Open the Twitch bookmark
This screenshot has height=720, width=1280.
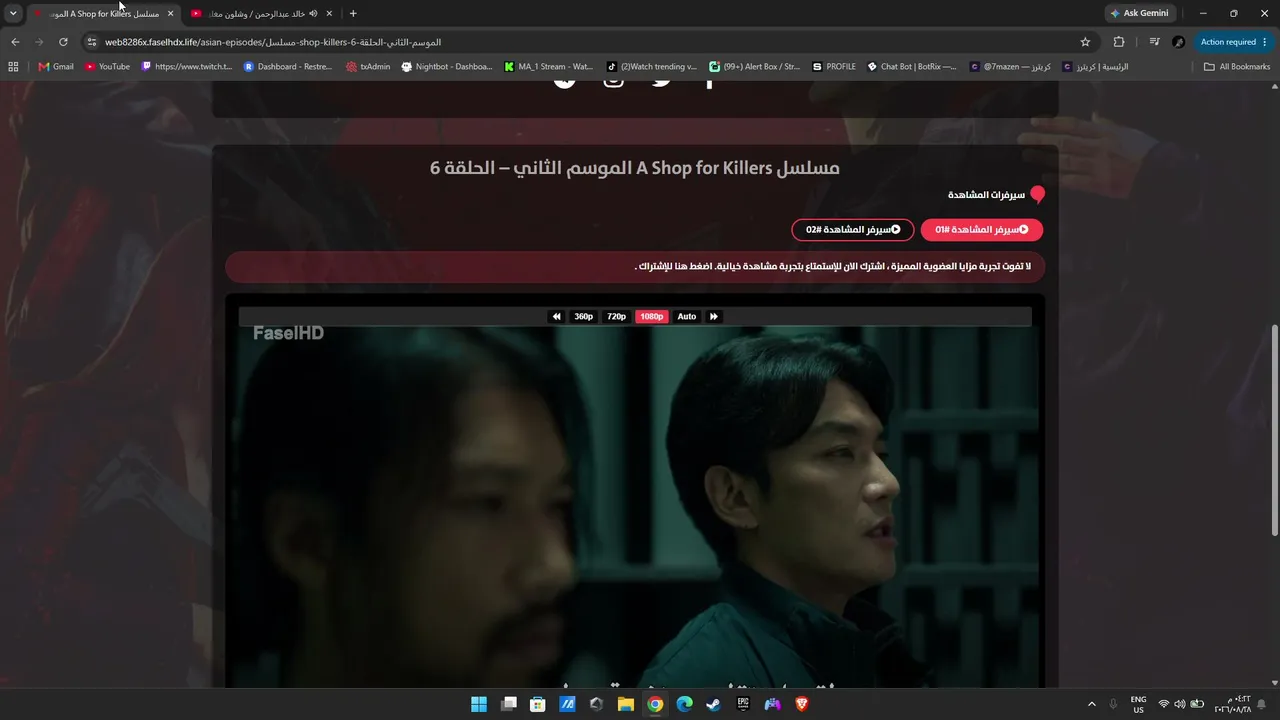coord(187,67)
